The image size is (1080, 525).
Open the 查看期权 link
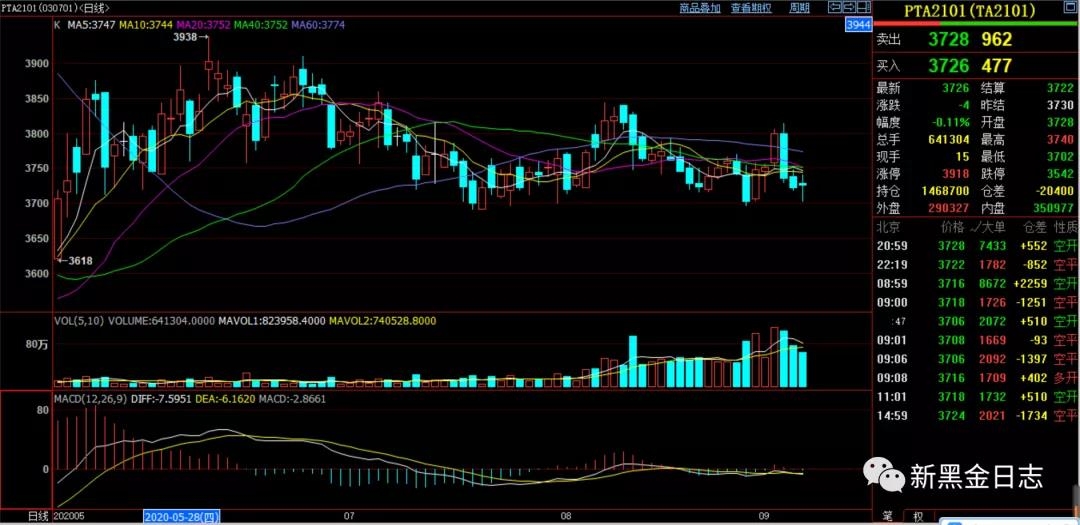coord(751,8)
